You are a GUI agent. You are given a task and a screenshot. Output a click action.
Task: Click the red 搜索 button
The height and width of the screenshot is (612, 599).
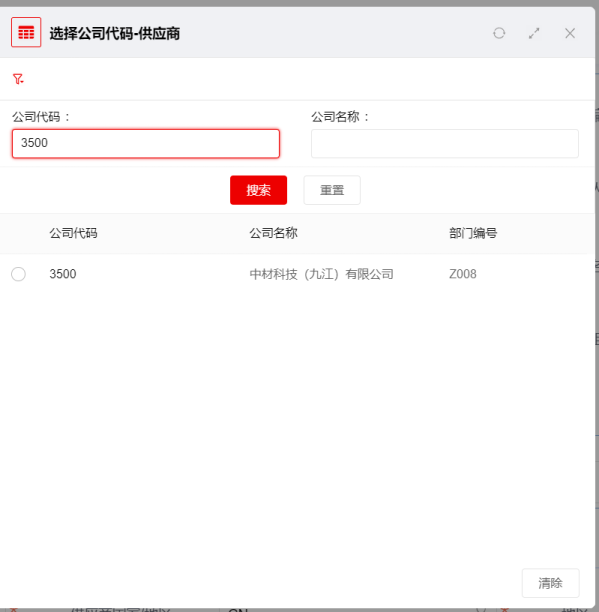point(258,190)
